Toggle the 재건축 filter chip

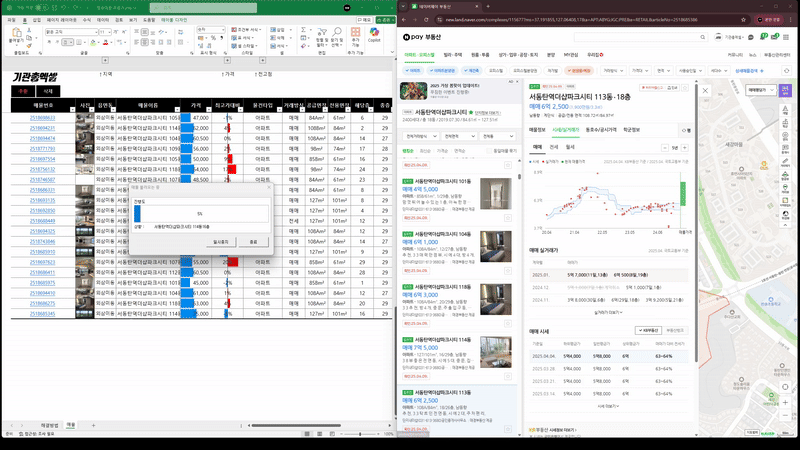472,70
